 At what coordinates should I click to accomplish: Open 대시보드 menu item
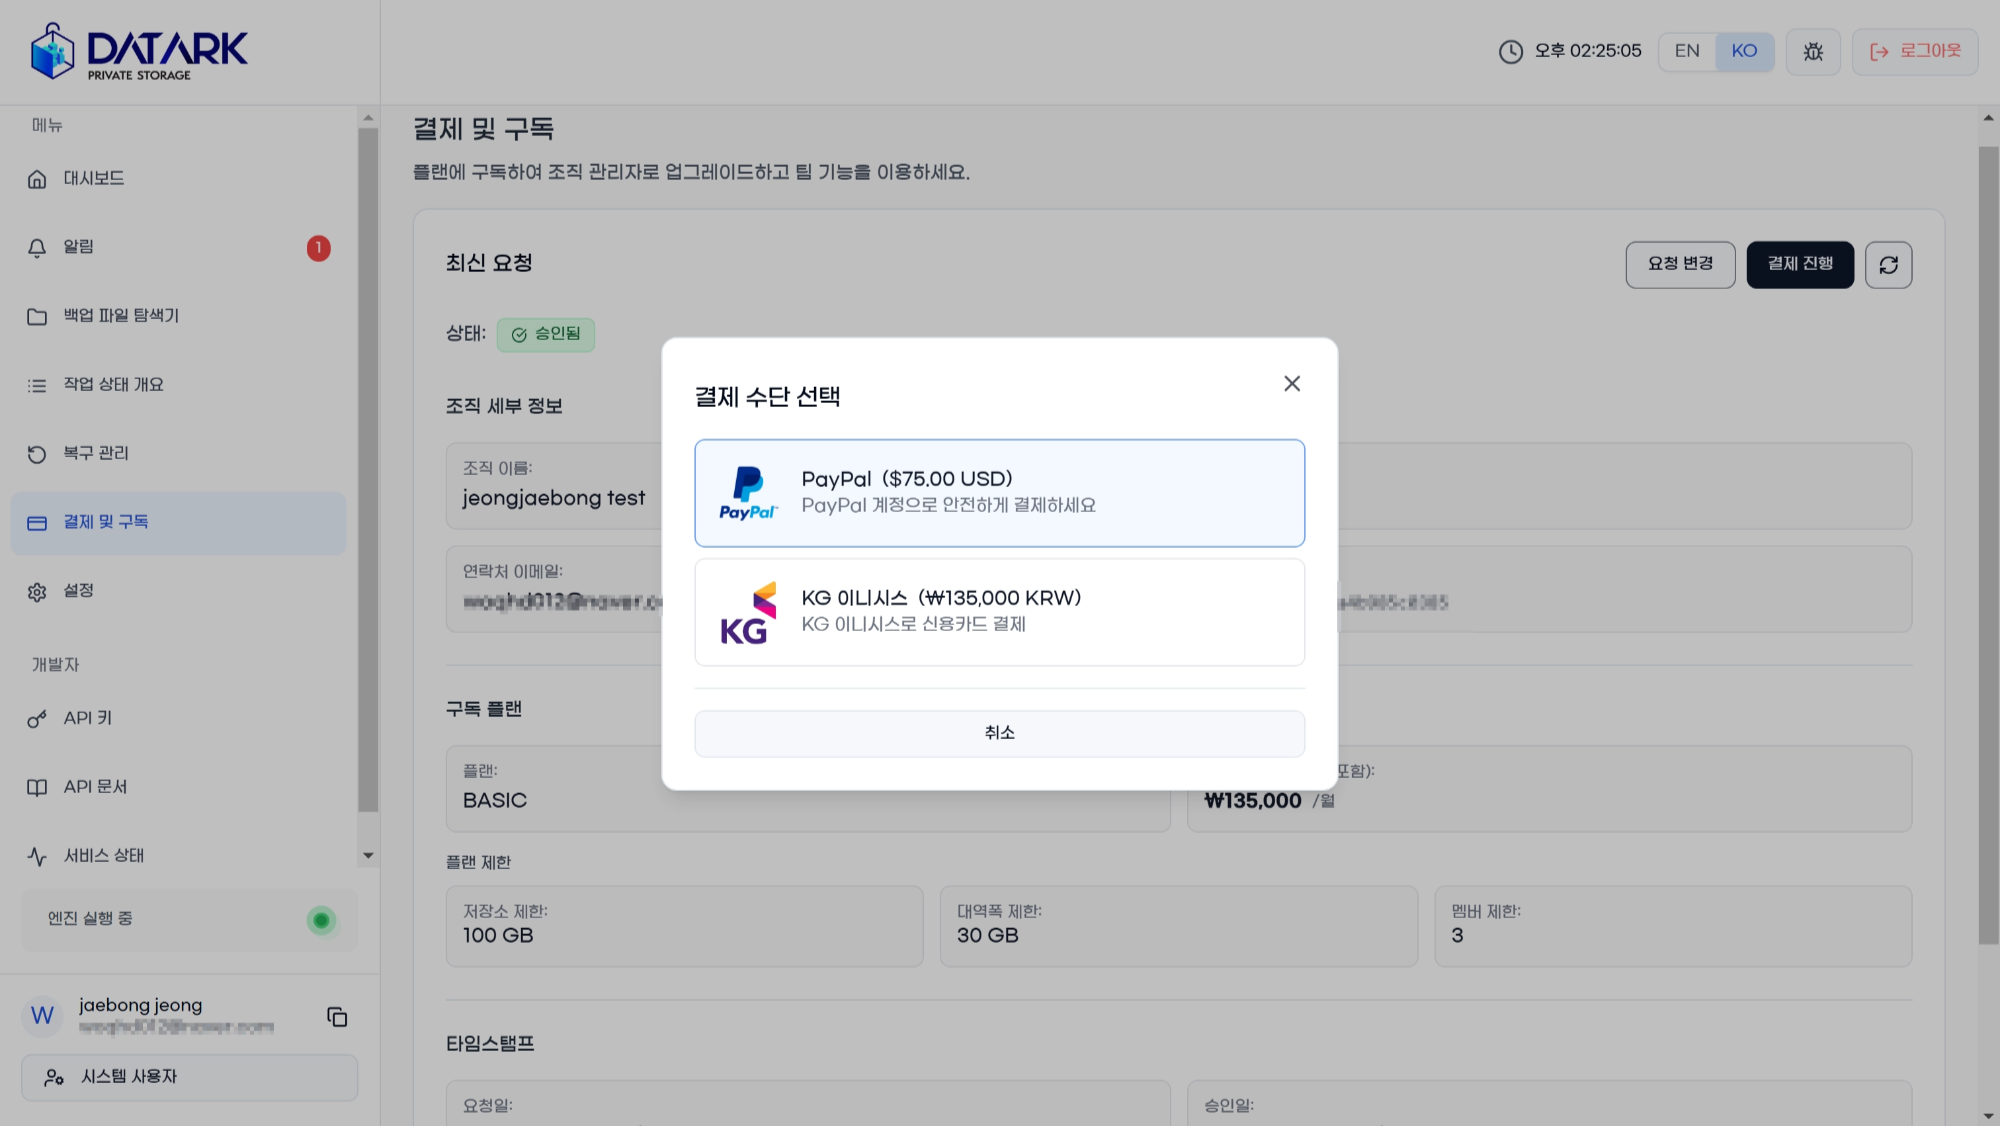tap(178, 179)
